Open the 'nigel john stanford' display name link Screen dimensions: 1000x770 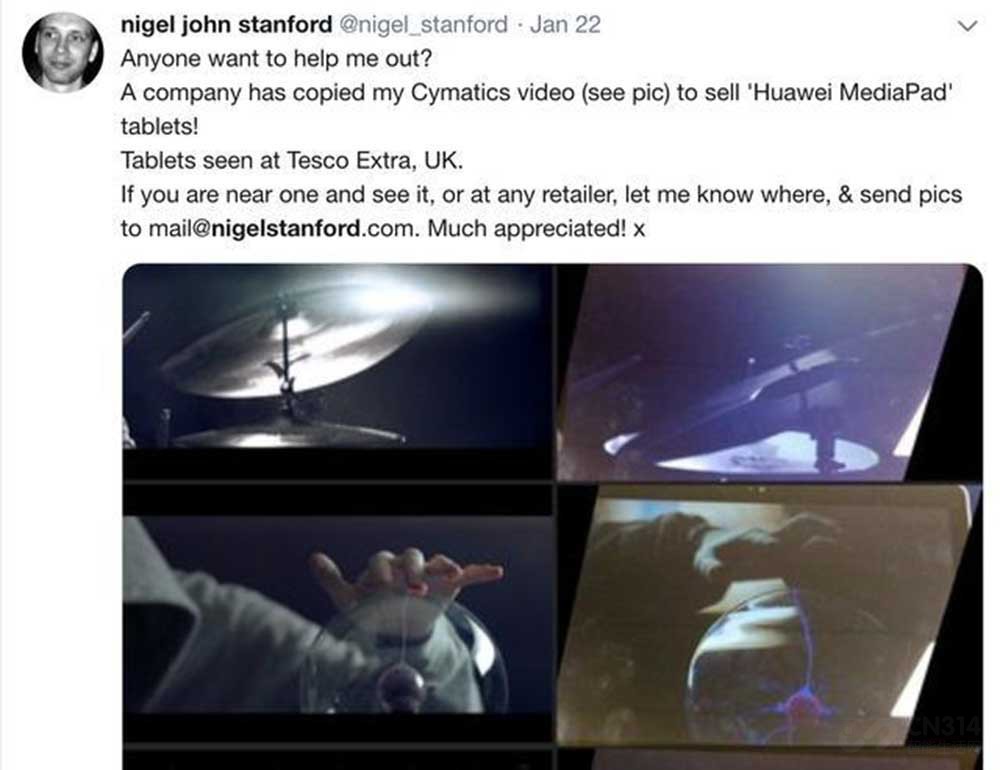[x=226, y=25]
